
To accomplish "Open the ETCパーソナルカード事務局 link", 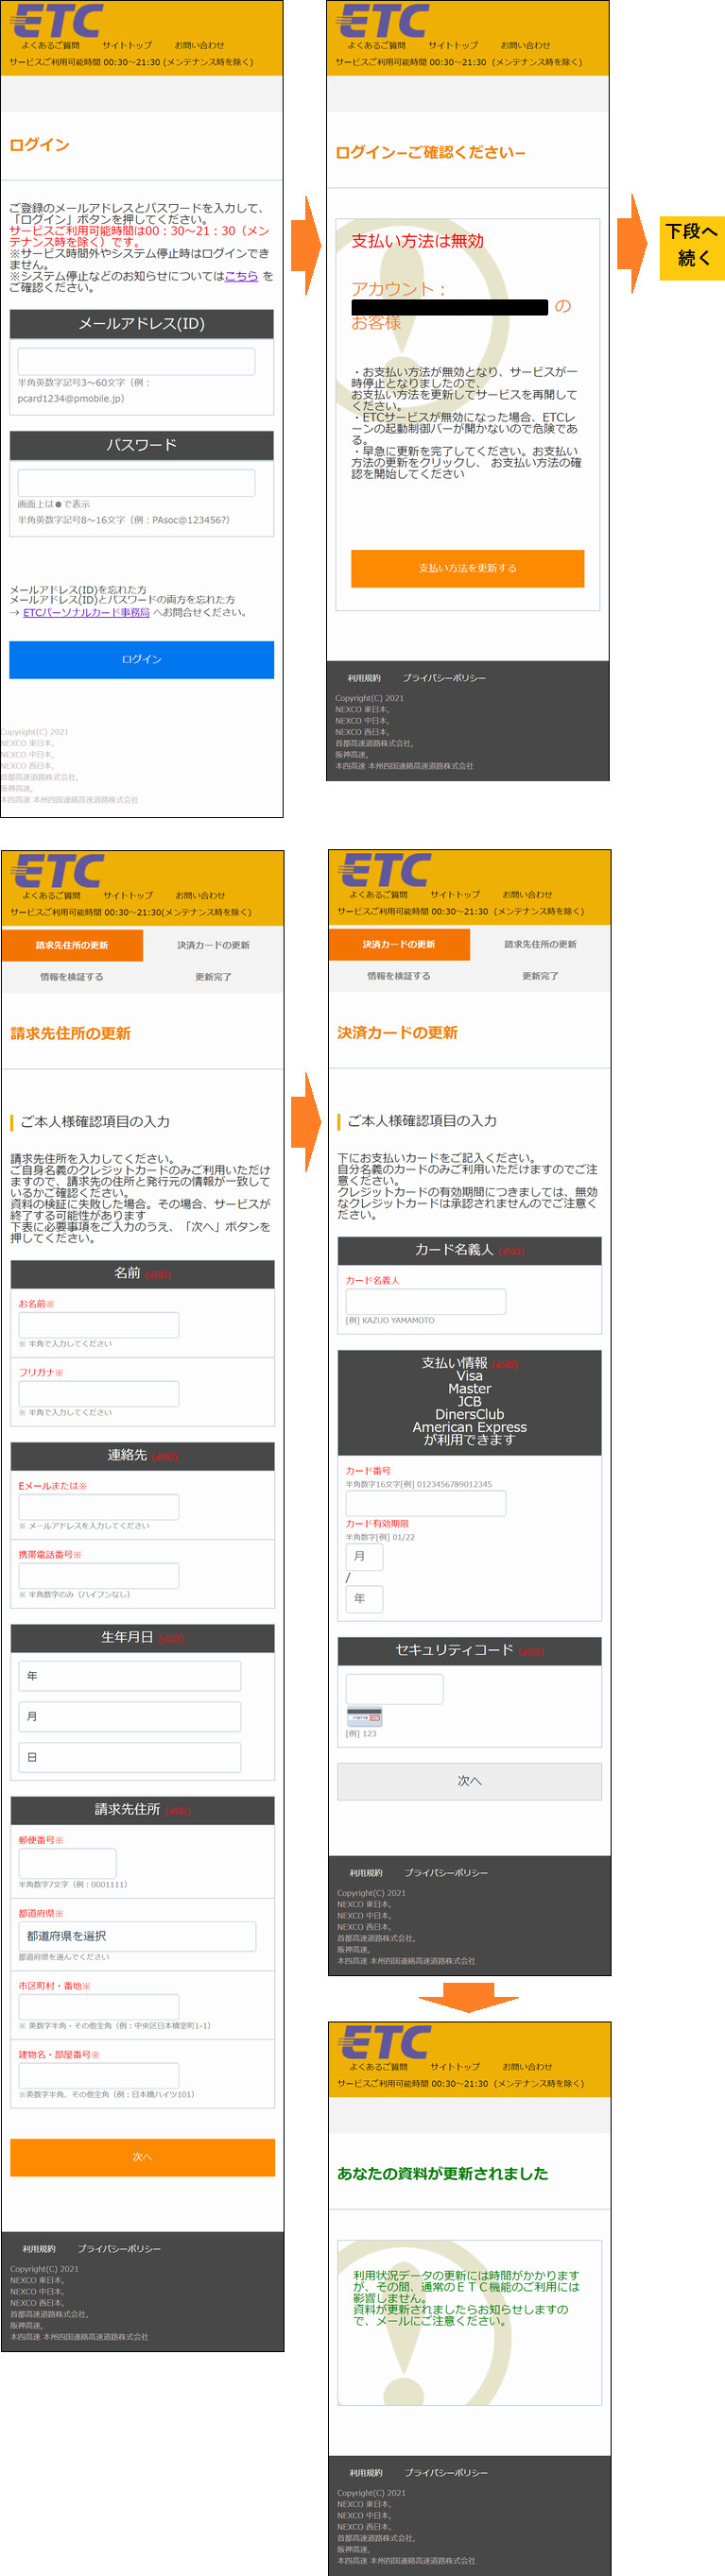I will [x=86, y=612].
